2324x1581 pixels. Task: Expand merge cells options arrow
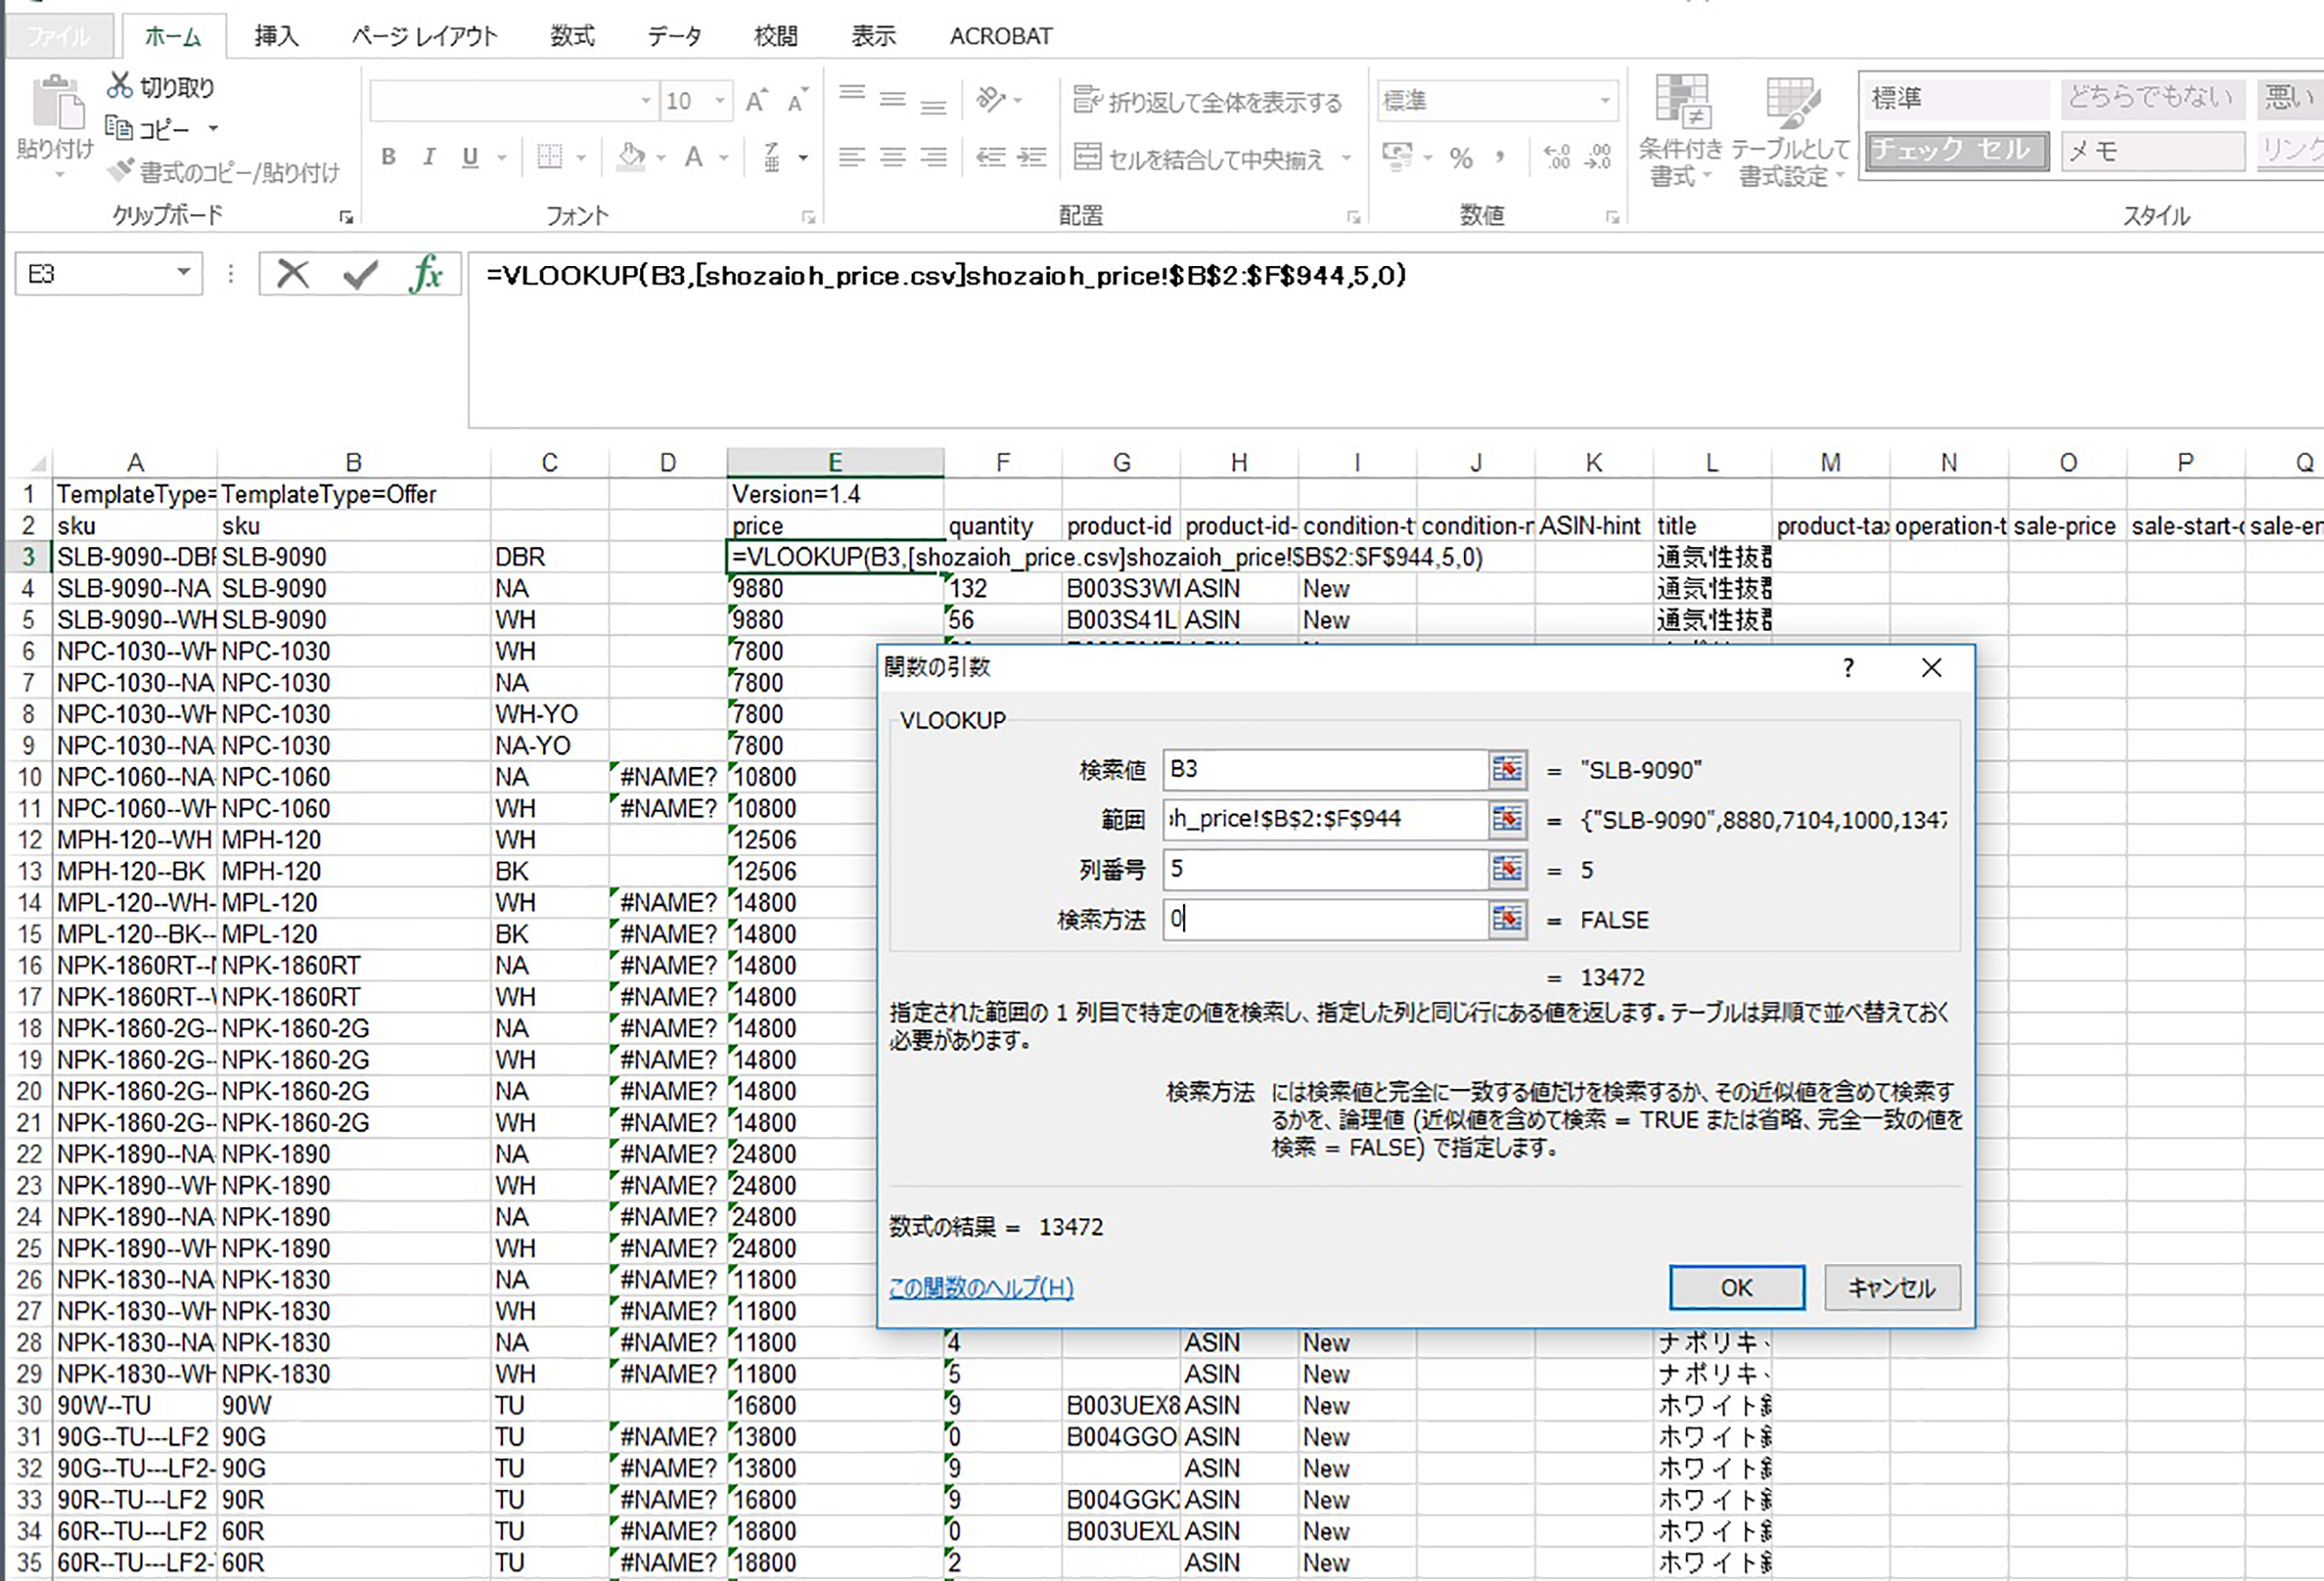tap(1346, 158)
